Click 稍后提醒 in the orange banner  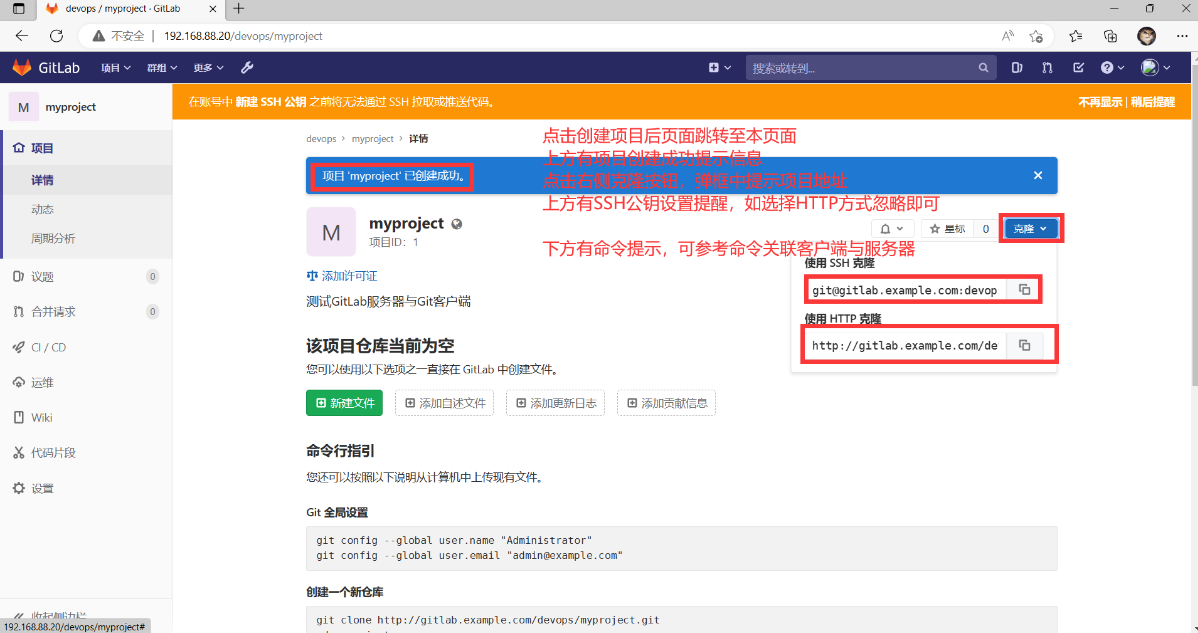pos(1153,102)
